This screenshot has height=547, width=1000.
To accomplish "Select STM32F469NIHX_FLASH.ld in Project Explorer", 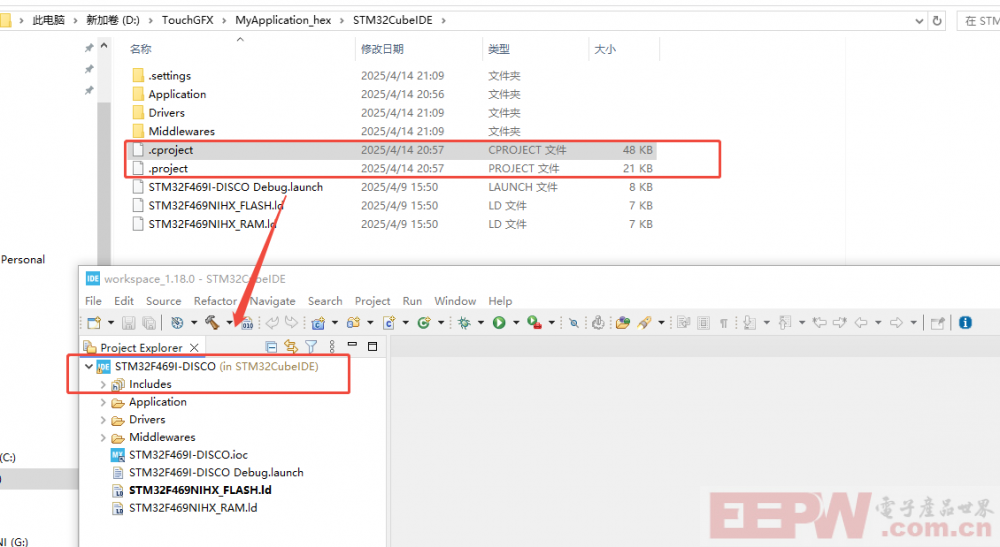I will click(200, 490).
